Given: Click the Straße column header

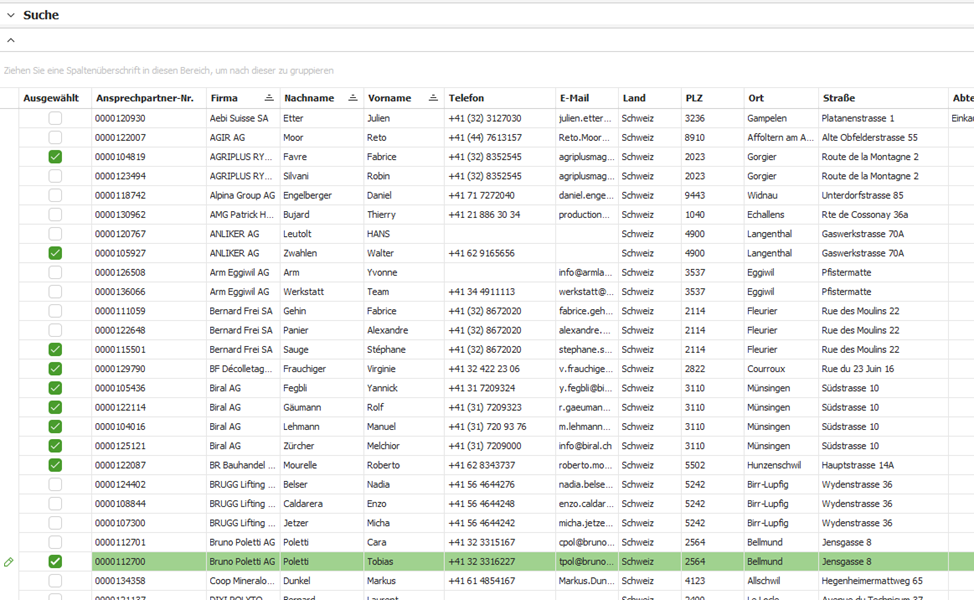Looking at the screenshot, I should pyautogui.click(x=839, y=98).
